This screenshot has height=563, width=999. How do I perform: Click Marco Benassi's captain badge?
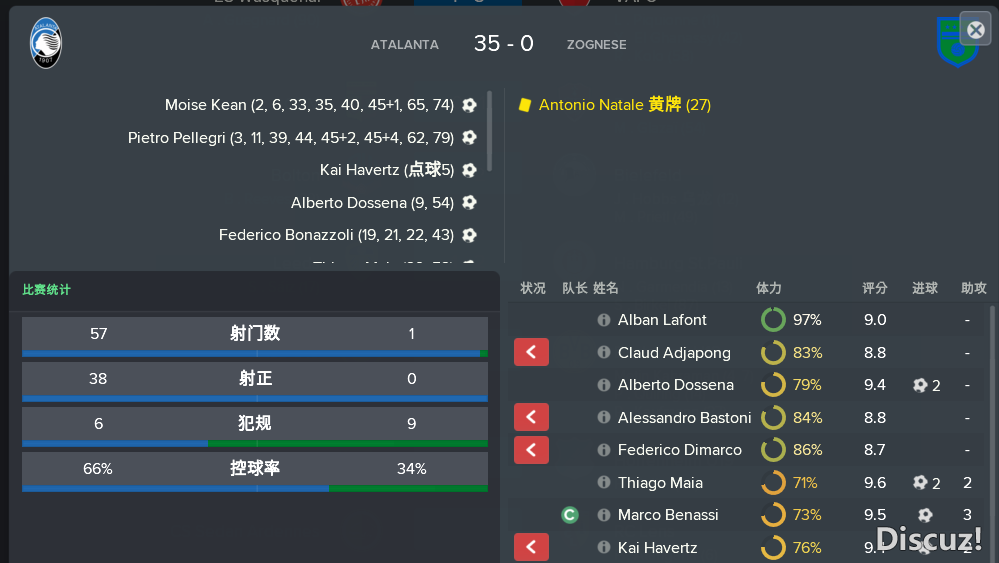[x=570, y=515]
